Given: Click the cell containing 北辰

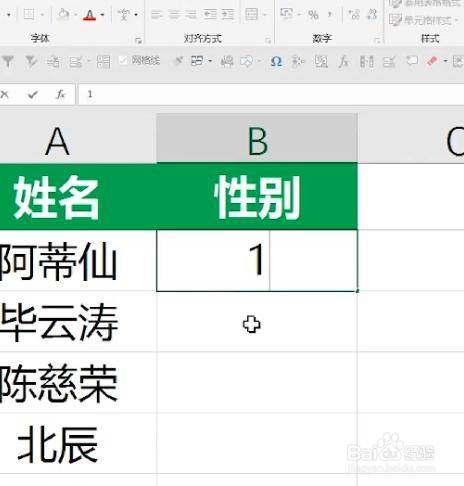Looking at the screenshot, I should pos(78,444).
